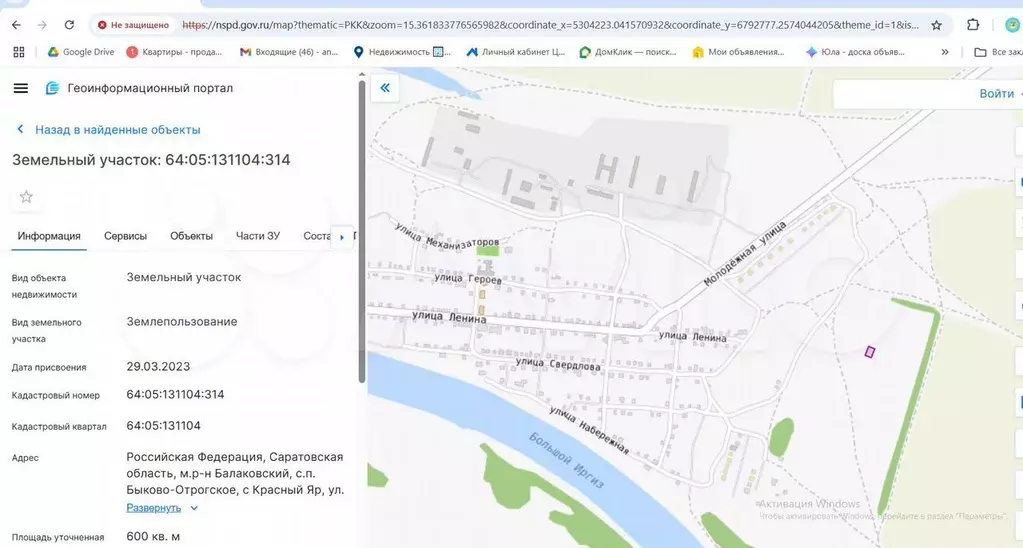Click the title 'Земельный участок: 64:05:131104:314'
Screen dimensions: 1023x548
tap(151, 160)
